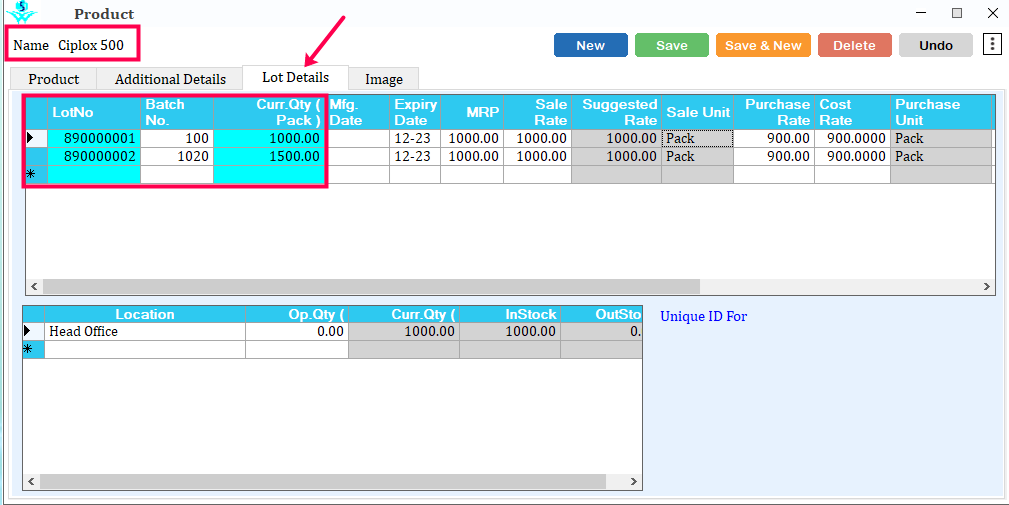Click the MRP column header
Viewport: 1009px width, 505px height.
click(x=472, y=112)
